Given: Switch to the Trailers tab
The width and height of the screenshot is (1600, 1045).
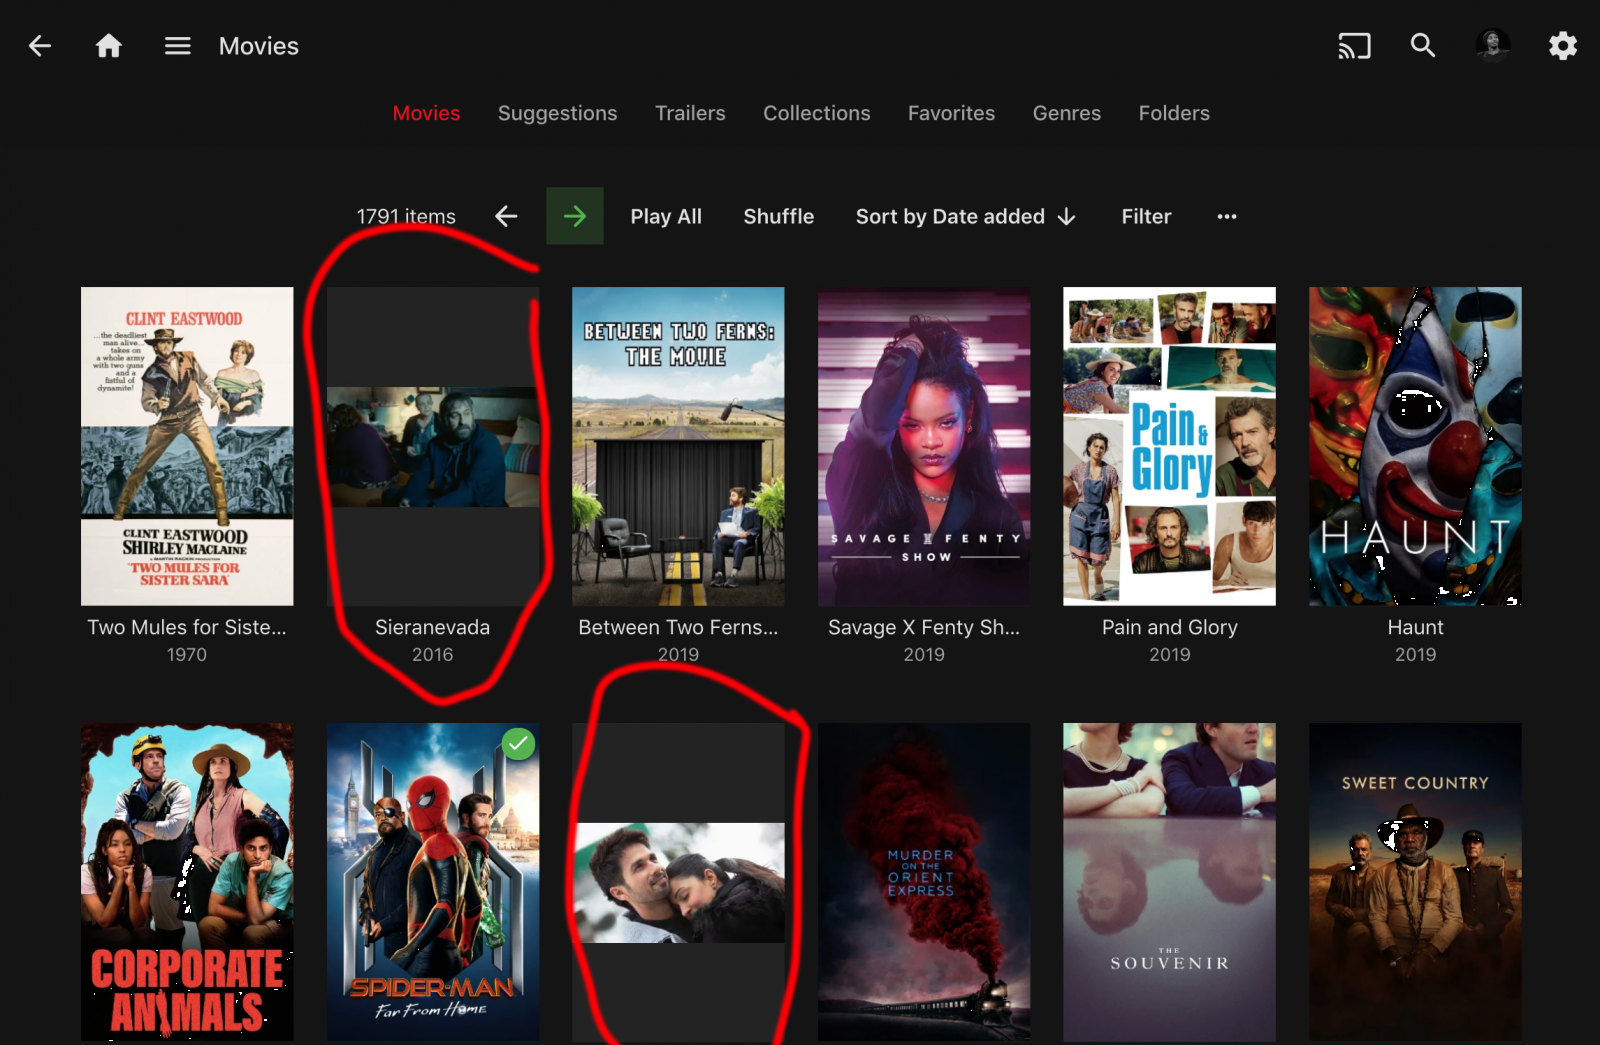Looking at the screenshot, I should click(690, 113).
